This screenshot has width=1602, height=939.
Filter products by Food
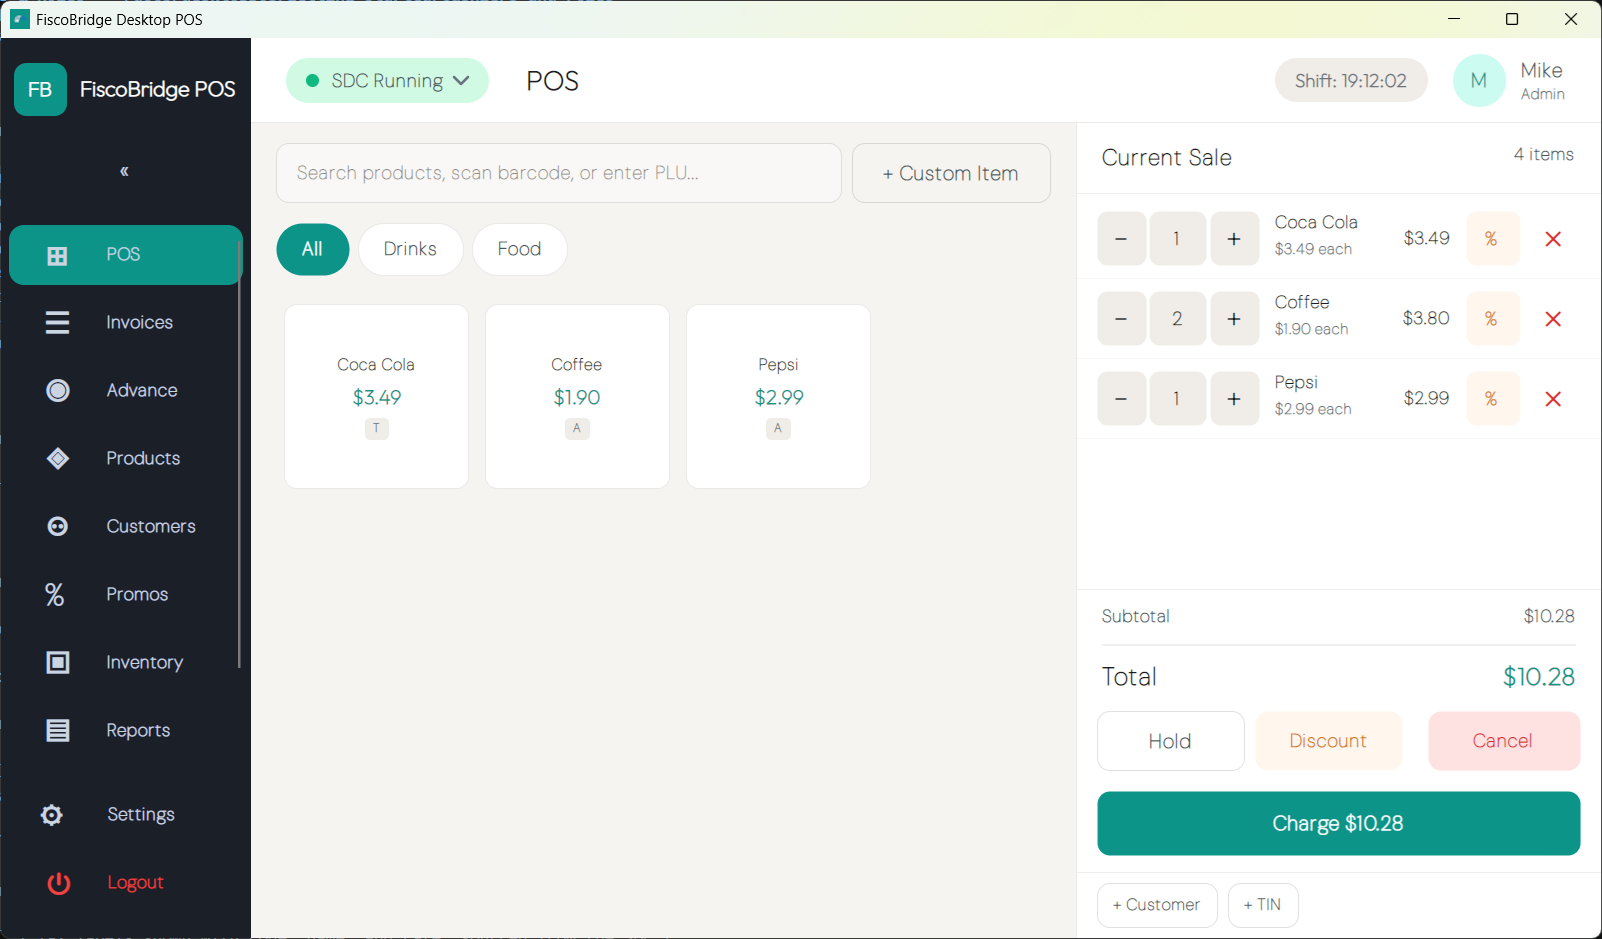tap(519, 249)
